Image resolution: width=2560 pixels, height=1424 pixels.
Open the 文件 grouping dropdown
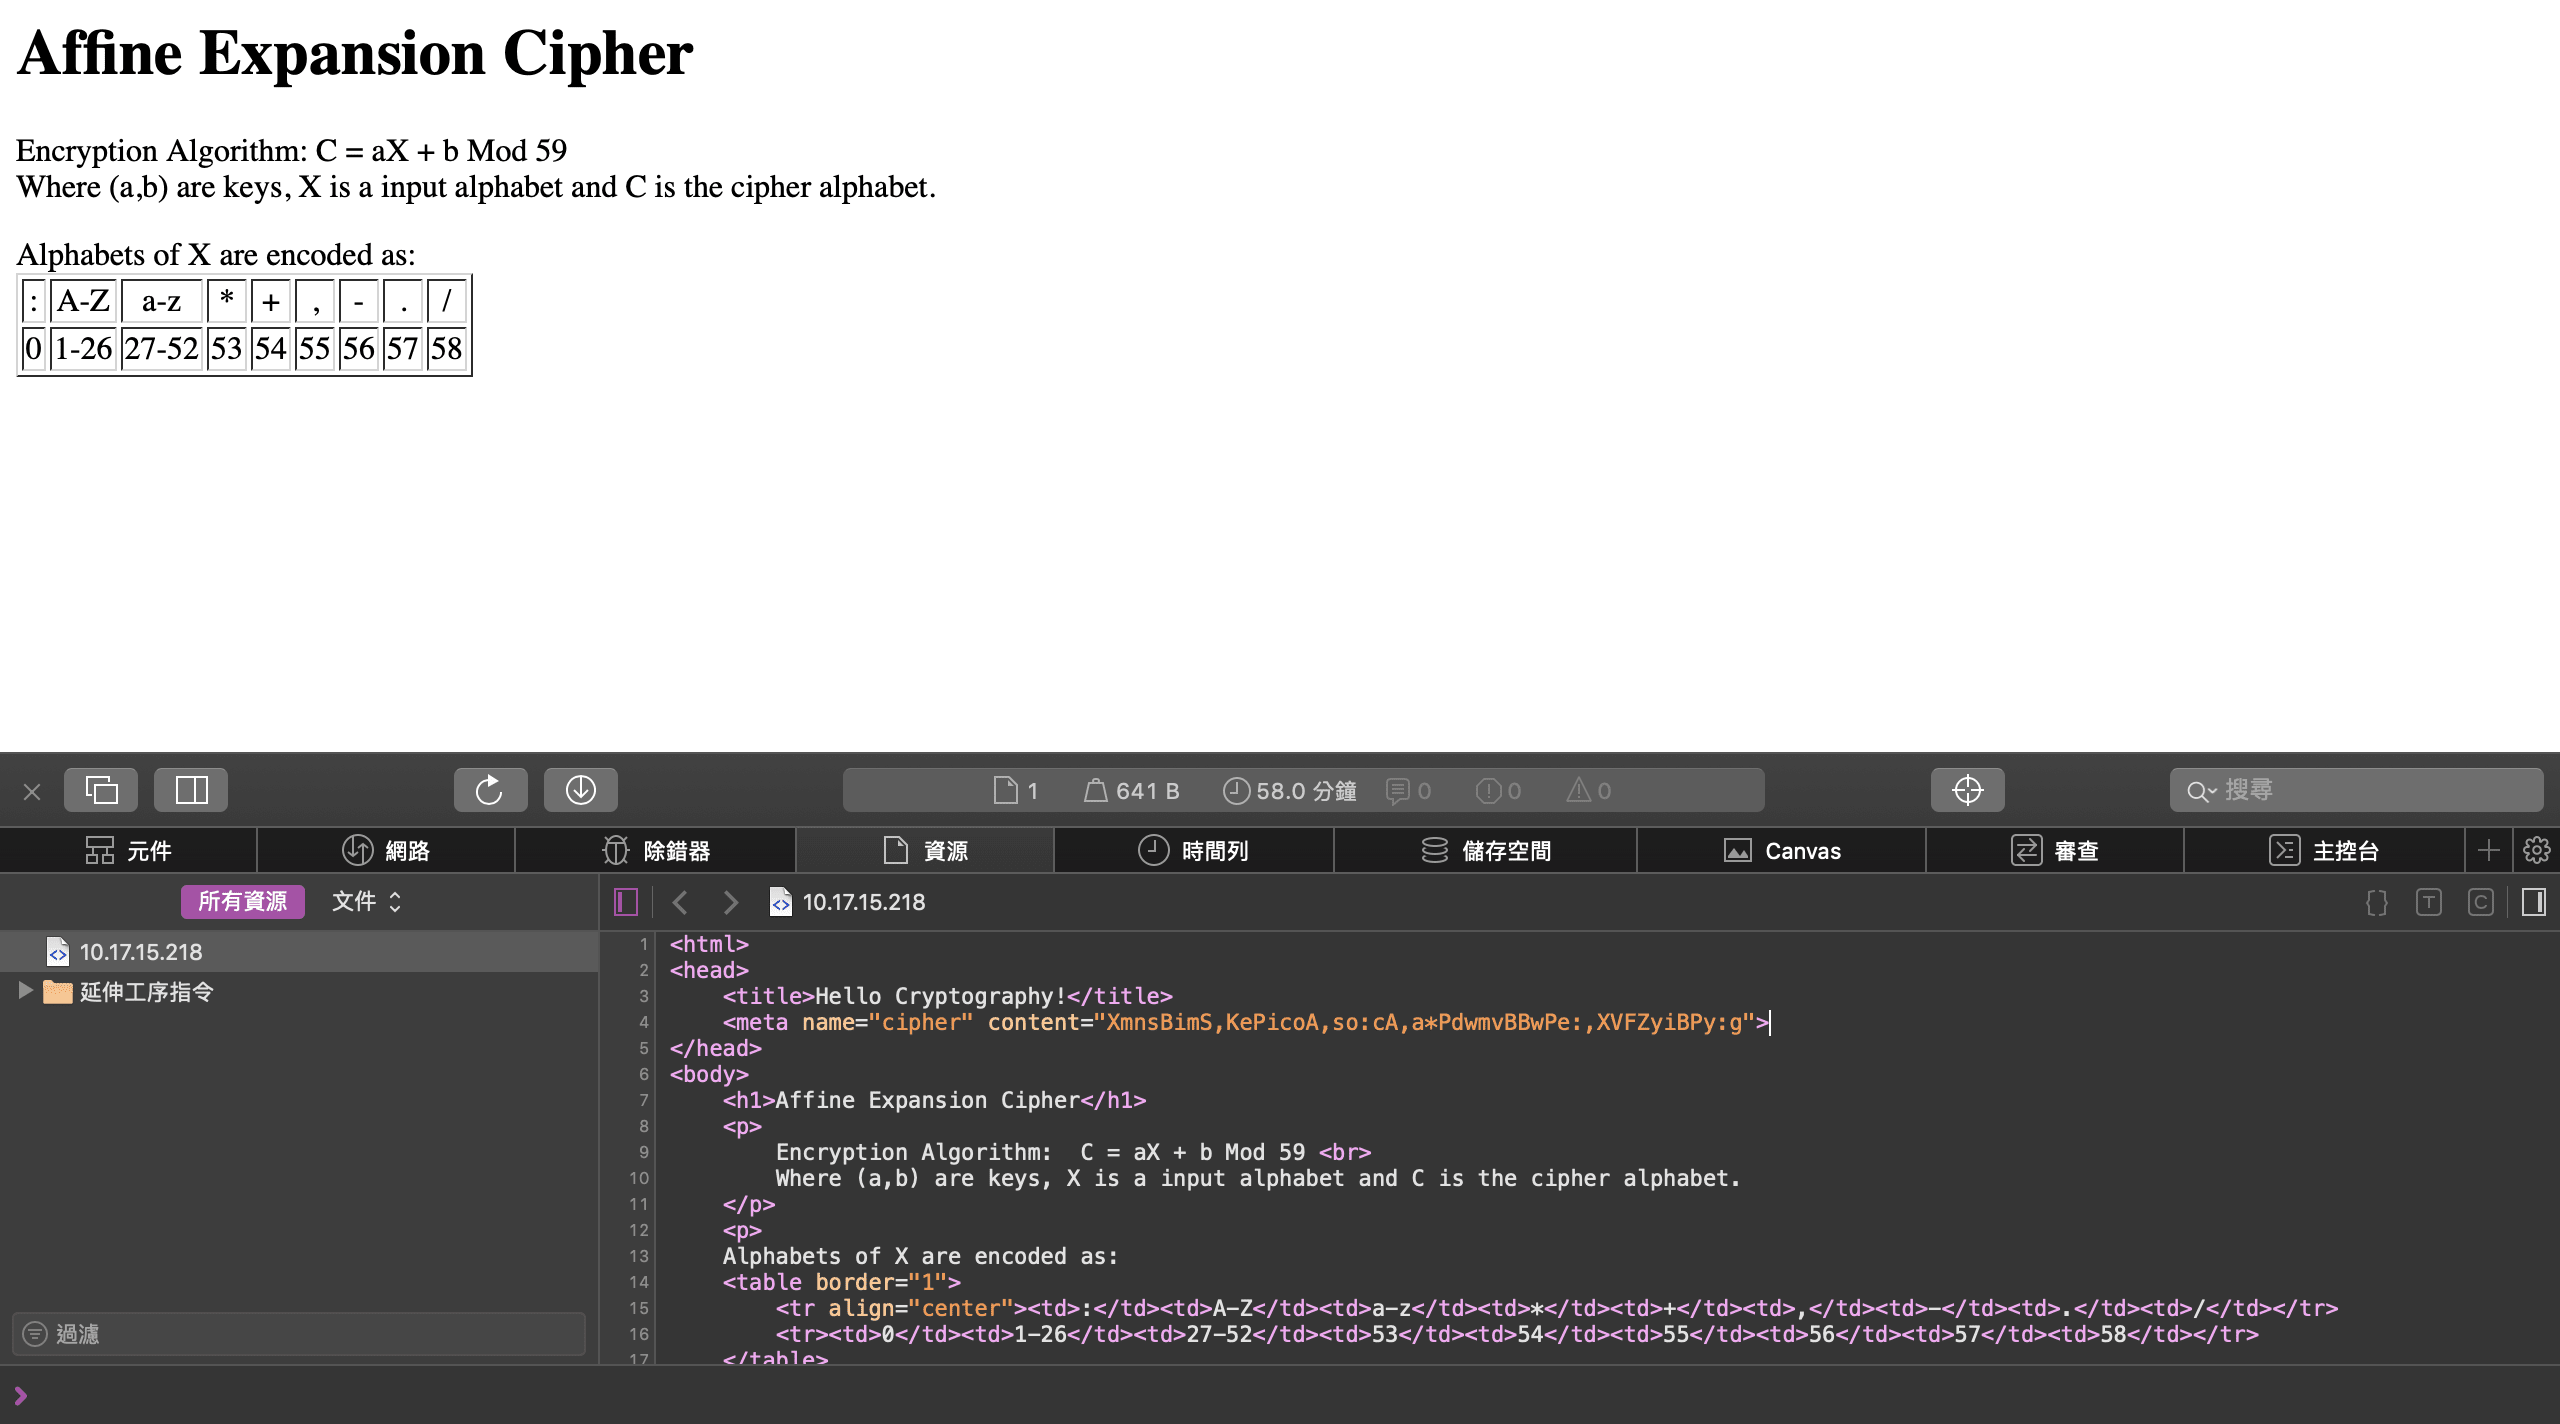366,901
